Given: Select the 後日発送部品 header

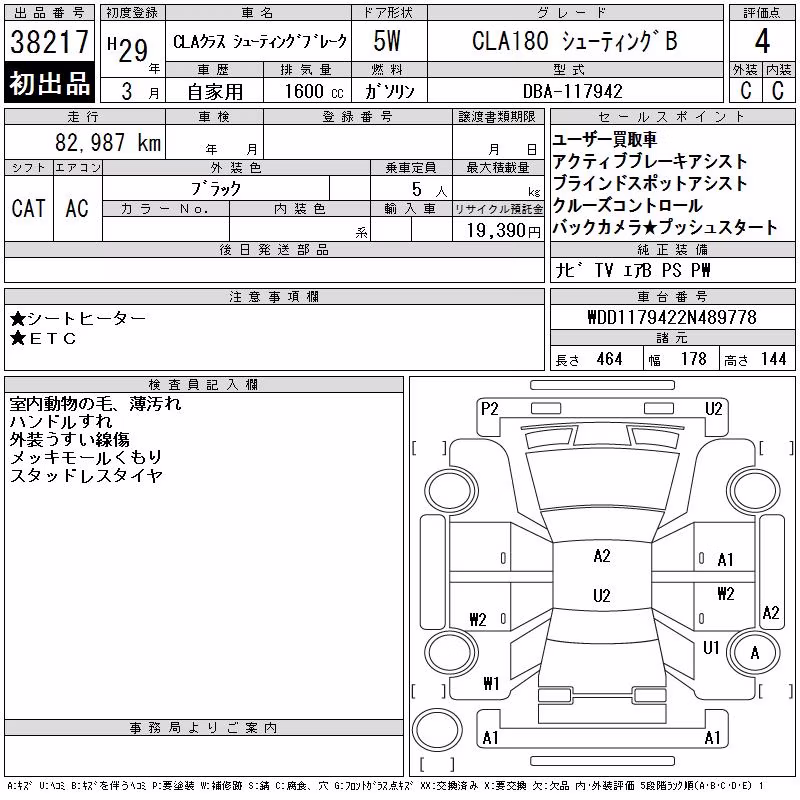Looking at the screenshot, I should pos(274,249).
